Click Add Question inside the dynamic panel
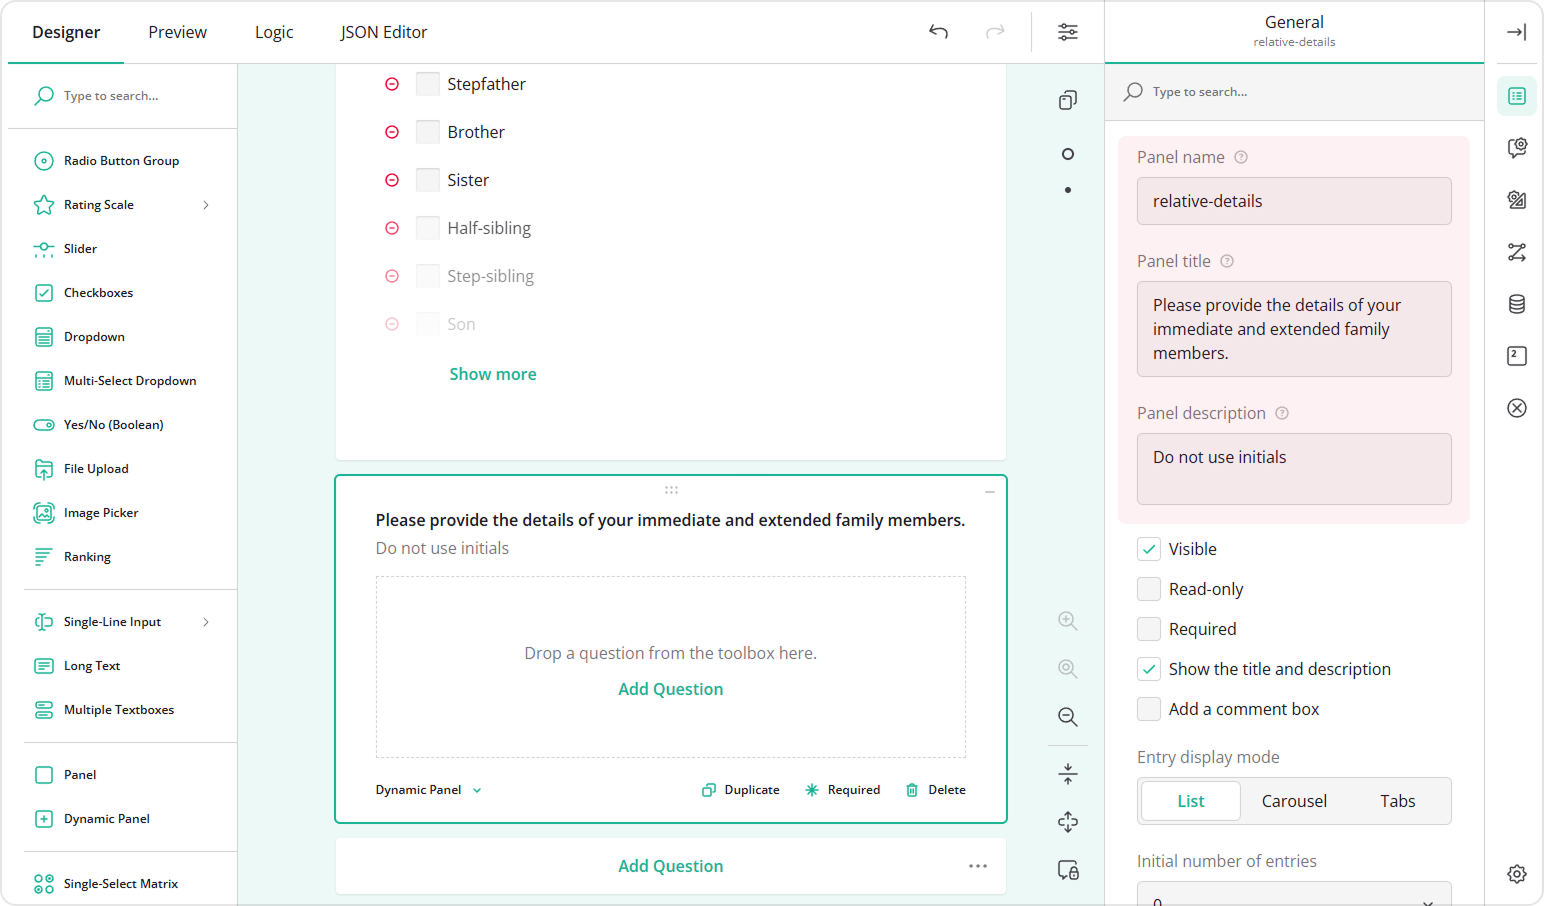Image resolution: width=1544 pixels, height=906 pixels. [x=670, y=689]
